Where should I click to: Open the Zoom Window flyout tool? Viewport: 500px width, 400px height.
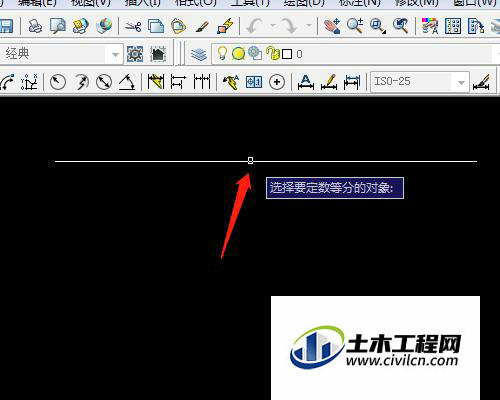378,26
